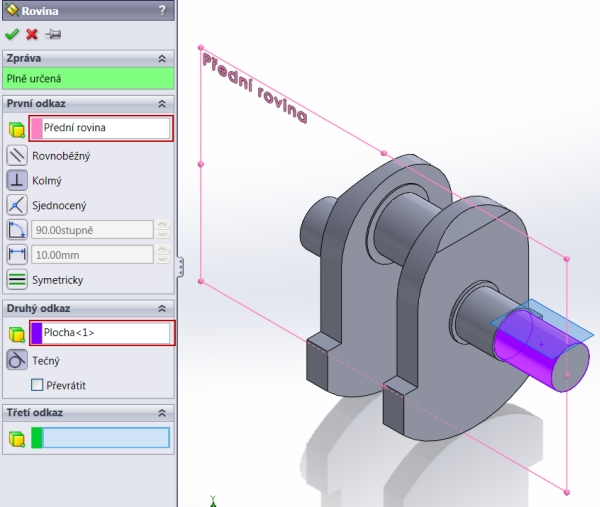The height and width of the screenshot is (507, 600).
Task: Click the Třetí odkaz reference cube icon
Action: tap(16, 439)
